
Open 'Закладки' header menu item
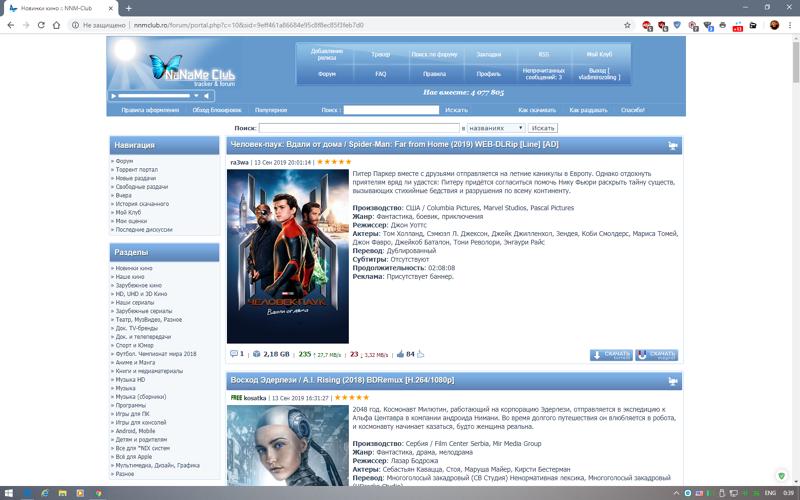[489, 54]
